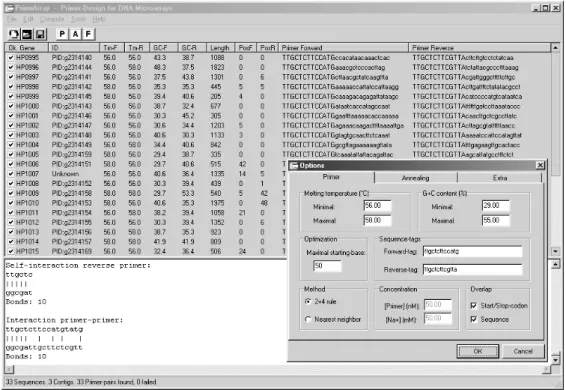Click the Primer Forward column header

point(343,48)
